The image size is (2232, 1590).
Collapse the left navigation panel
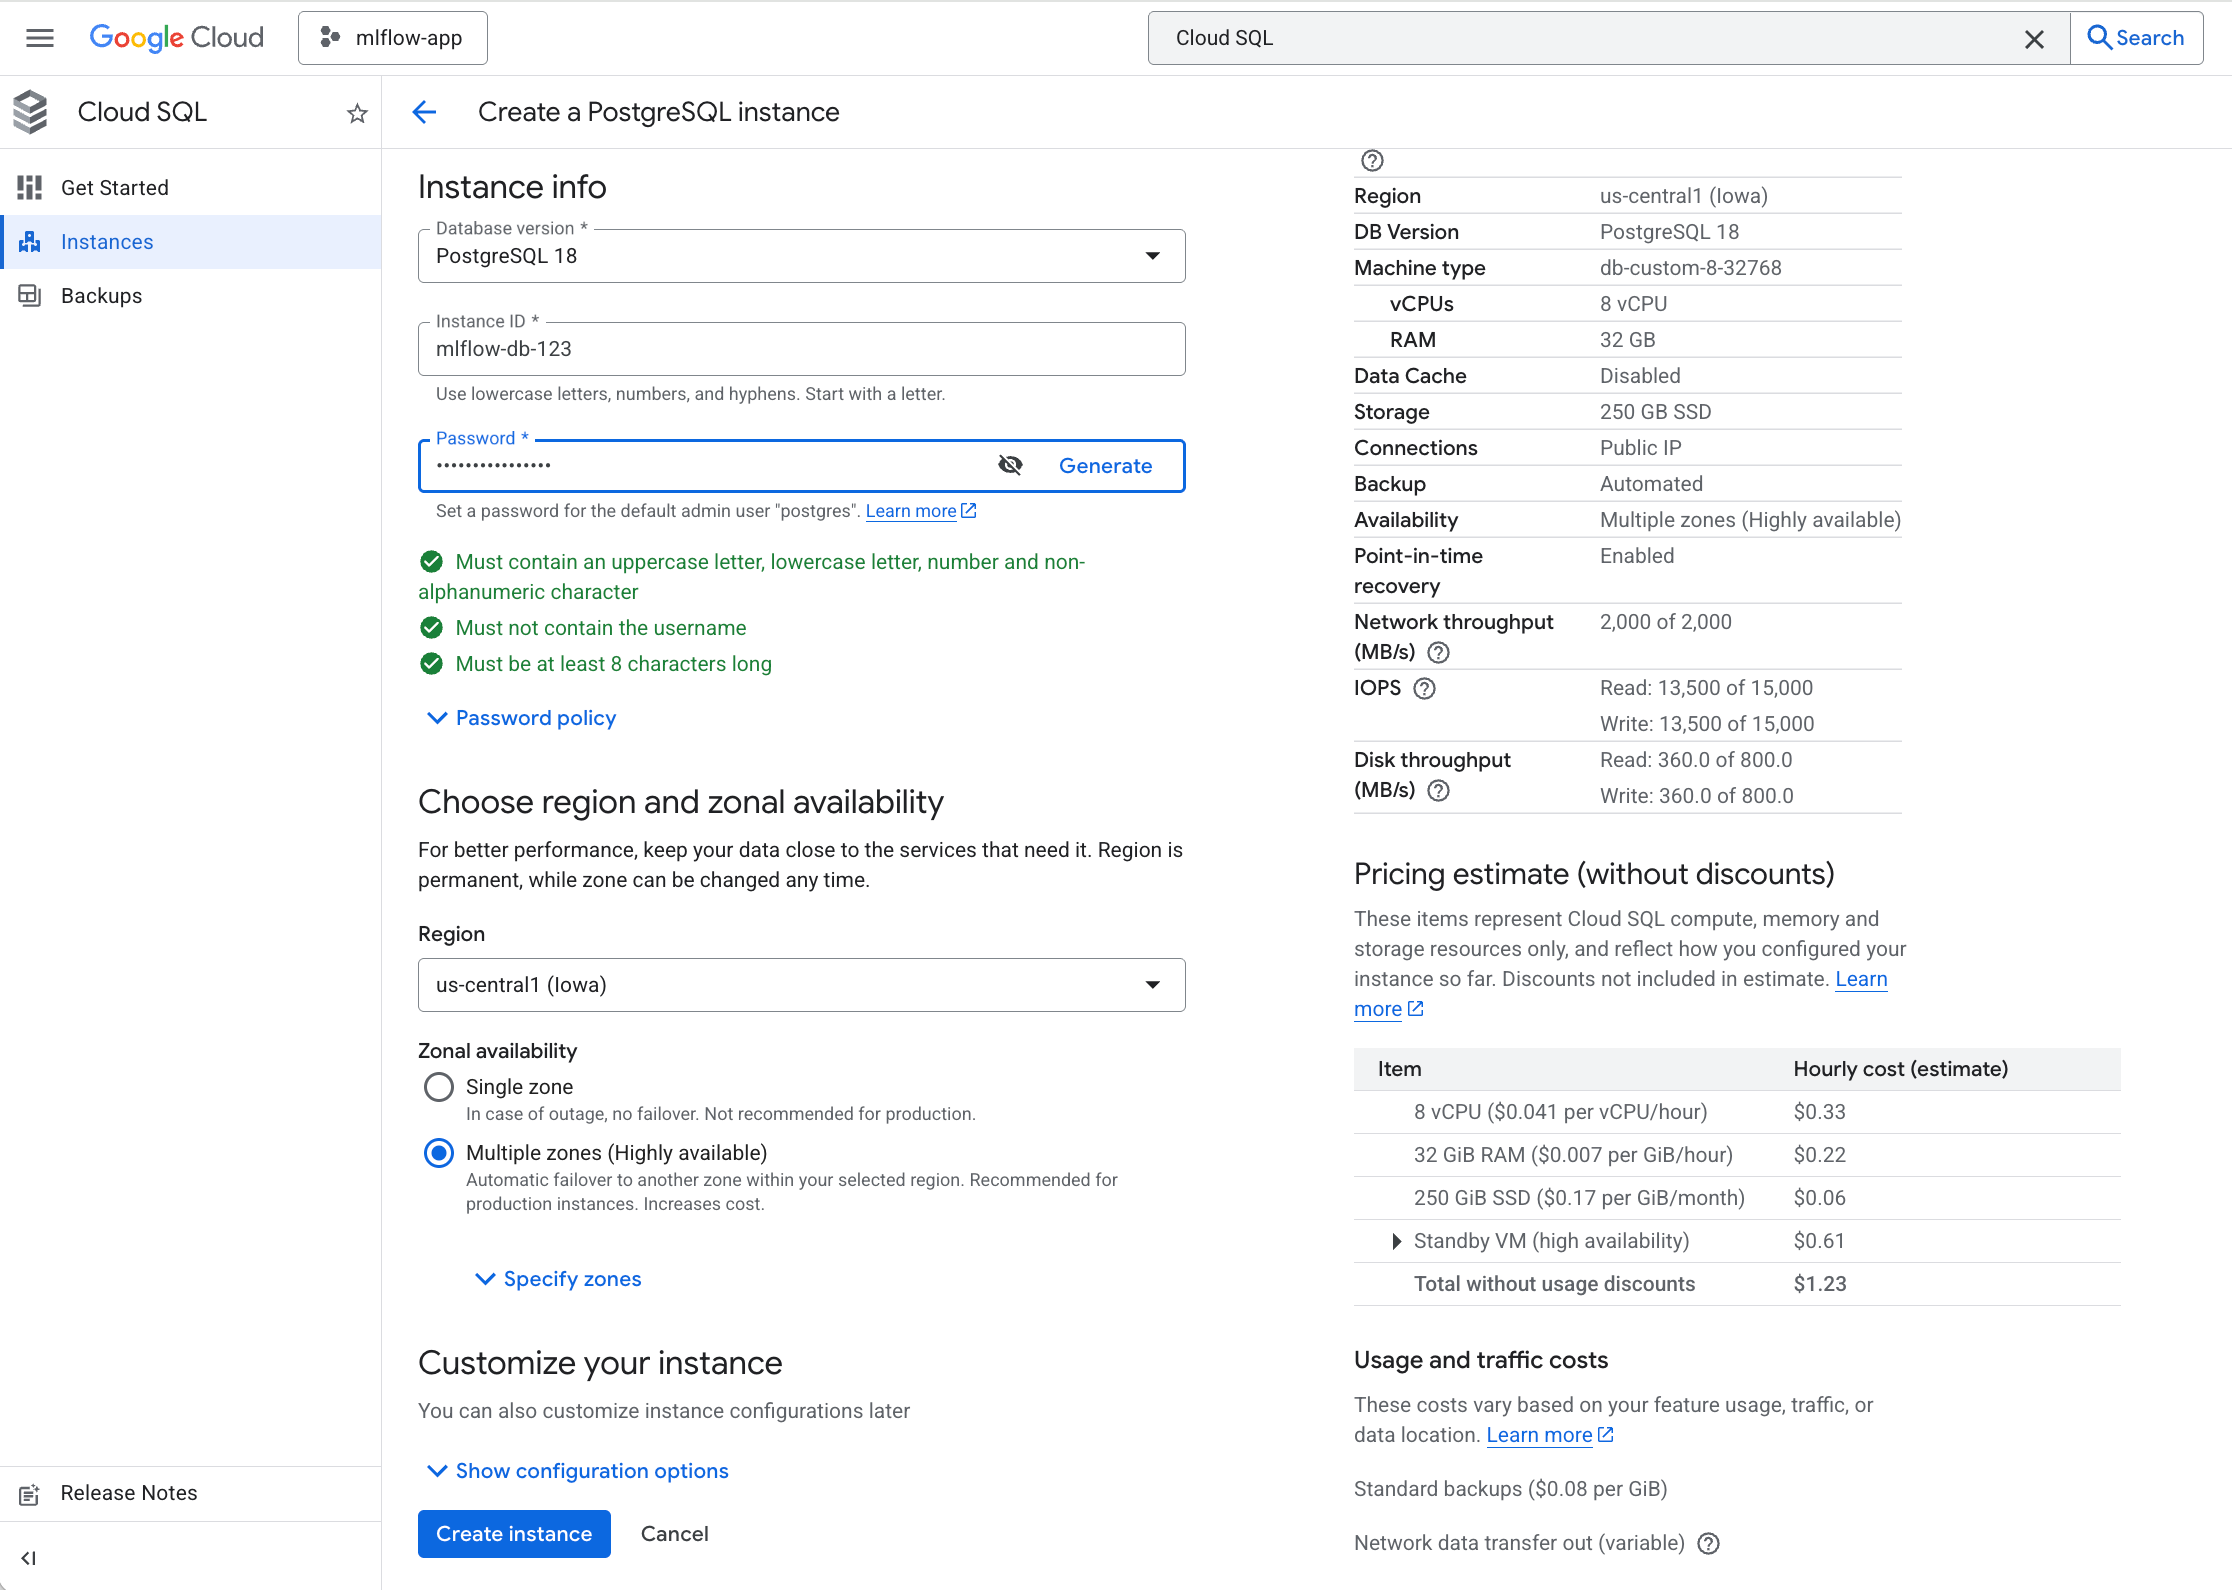tap(28, 1557)
